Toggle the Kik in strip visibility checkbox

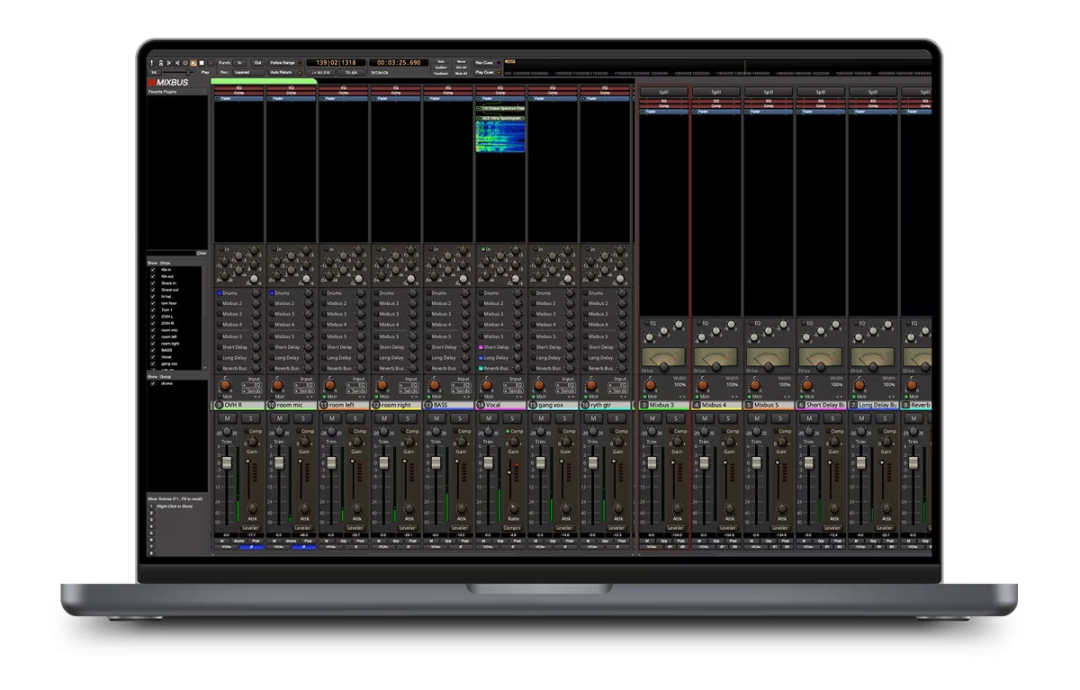click(153, 270)
